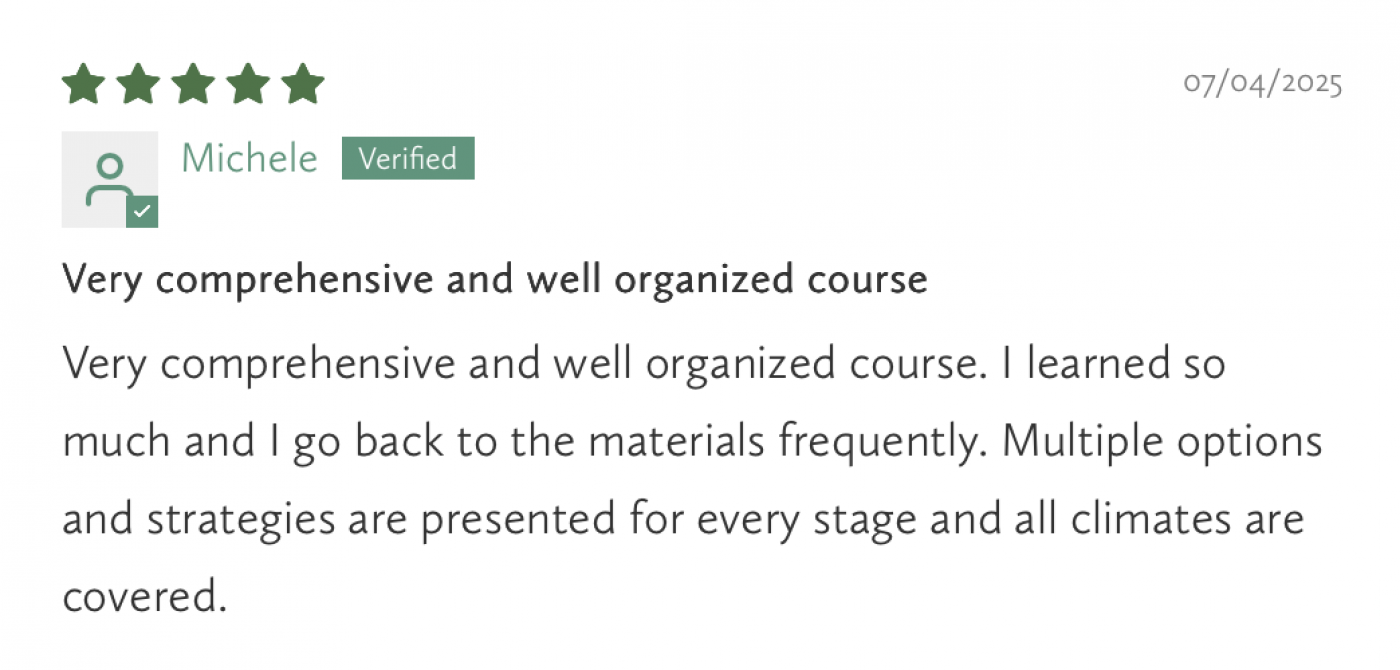This screenshot has width=1400, height=670.
Task: Click the line beginning 'much and I go back'
Action: coord(692,441)
